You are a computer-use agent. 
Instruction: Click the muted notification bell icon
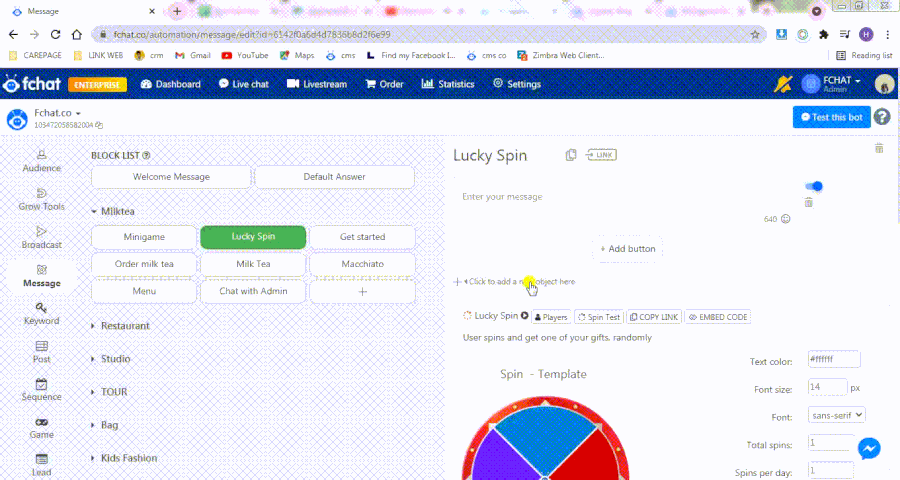(x=783, y=84)
